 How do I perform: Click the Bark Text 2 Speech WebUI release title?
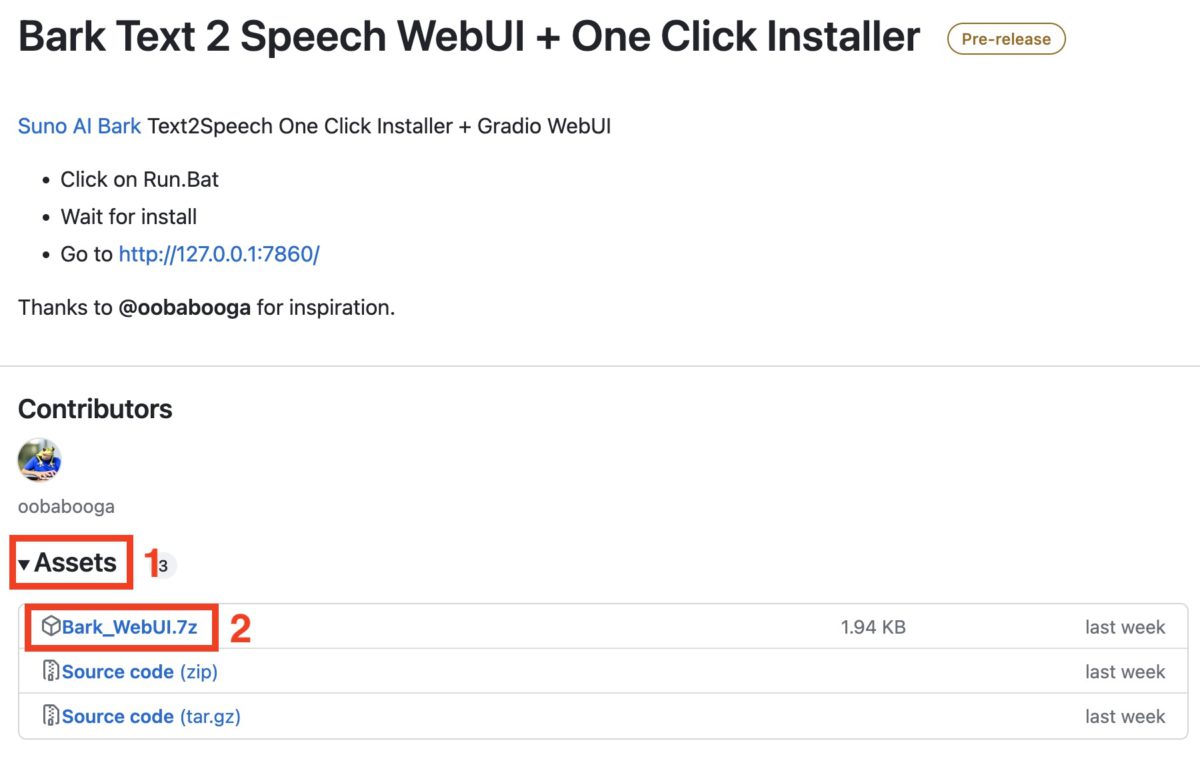pyautogui.click(x=469, y=38)
